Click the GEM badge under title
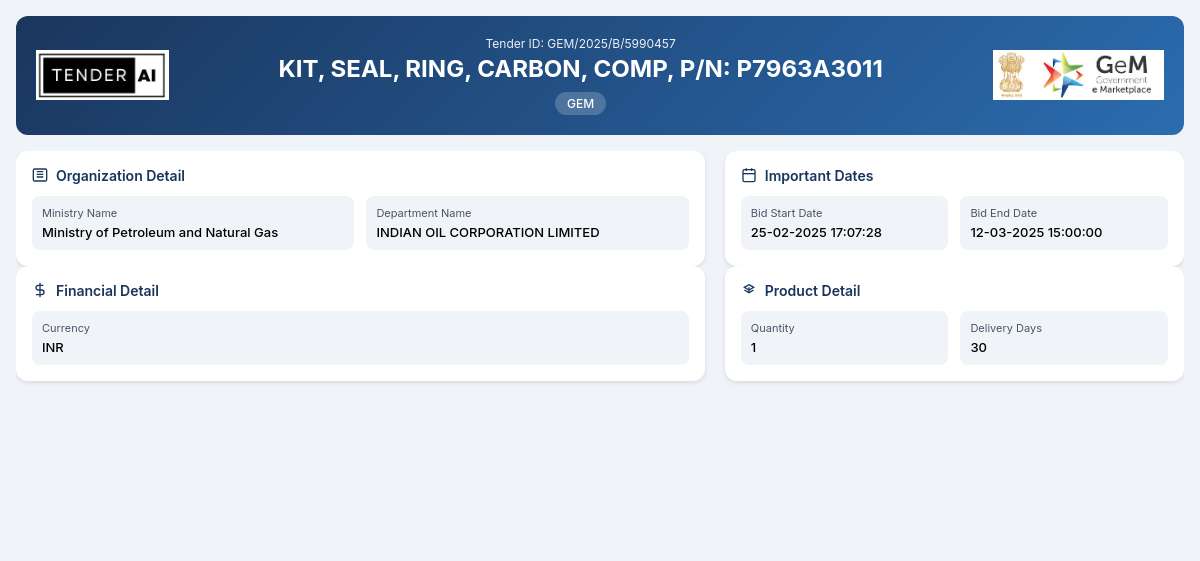 tap(580, 103)
